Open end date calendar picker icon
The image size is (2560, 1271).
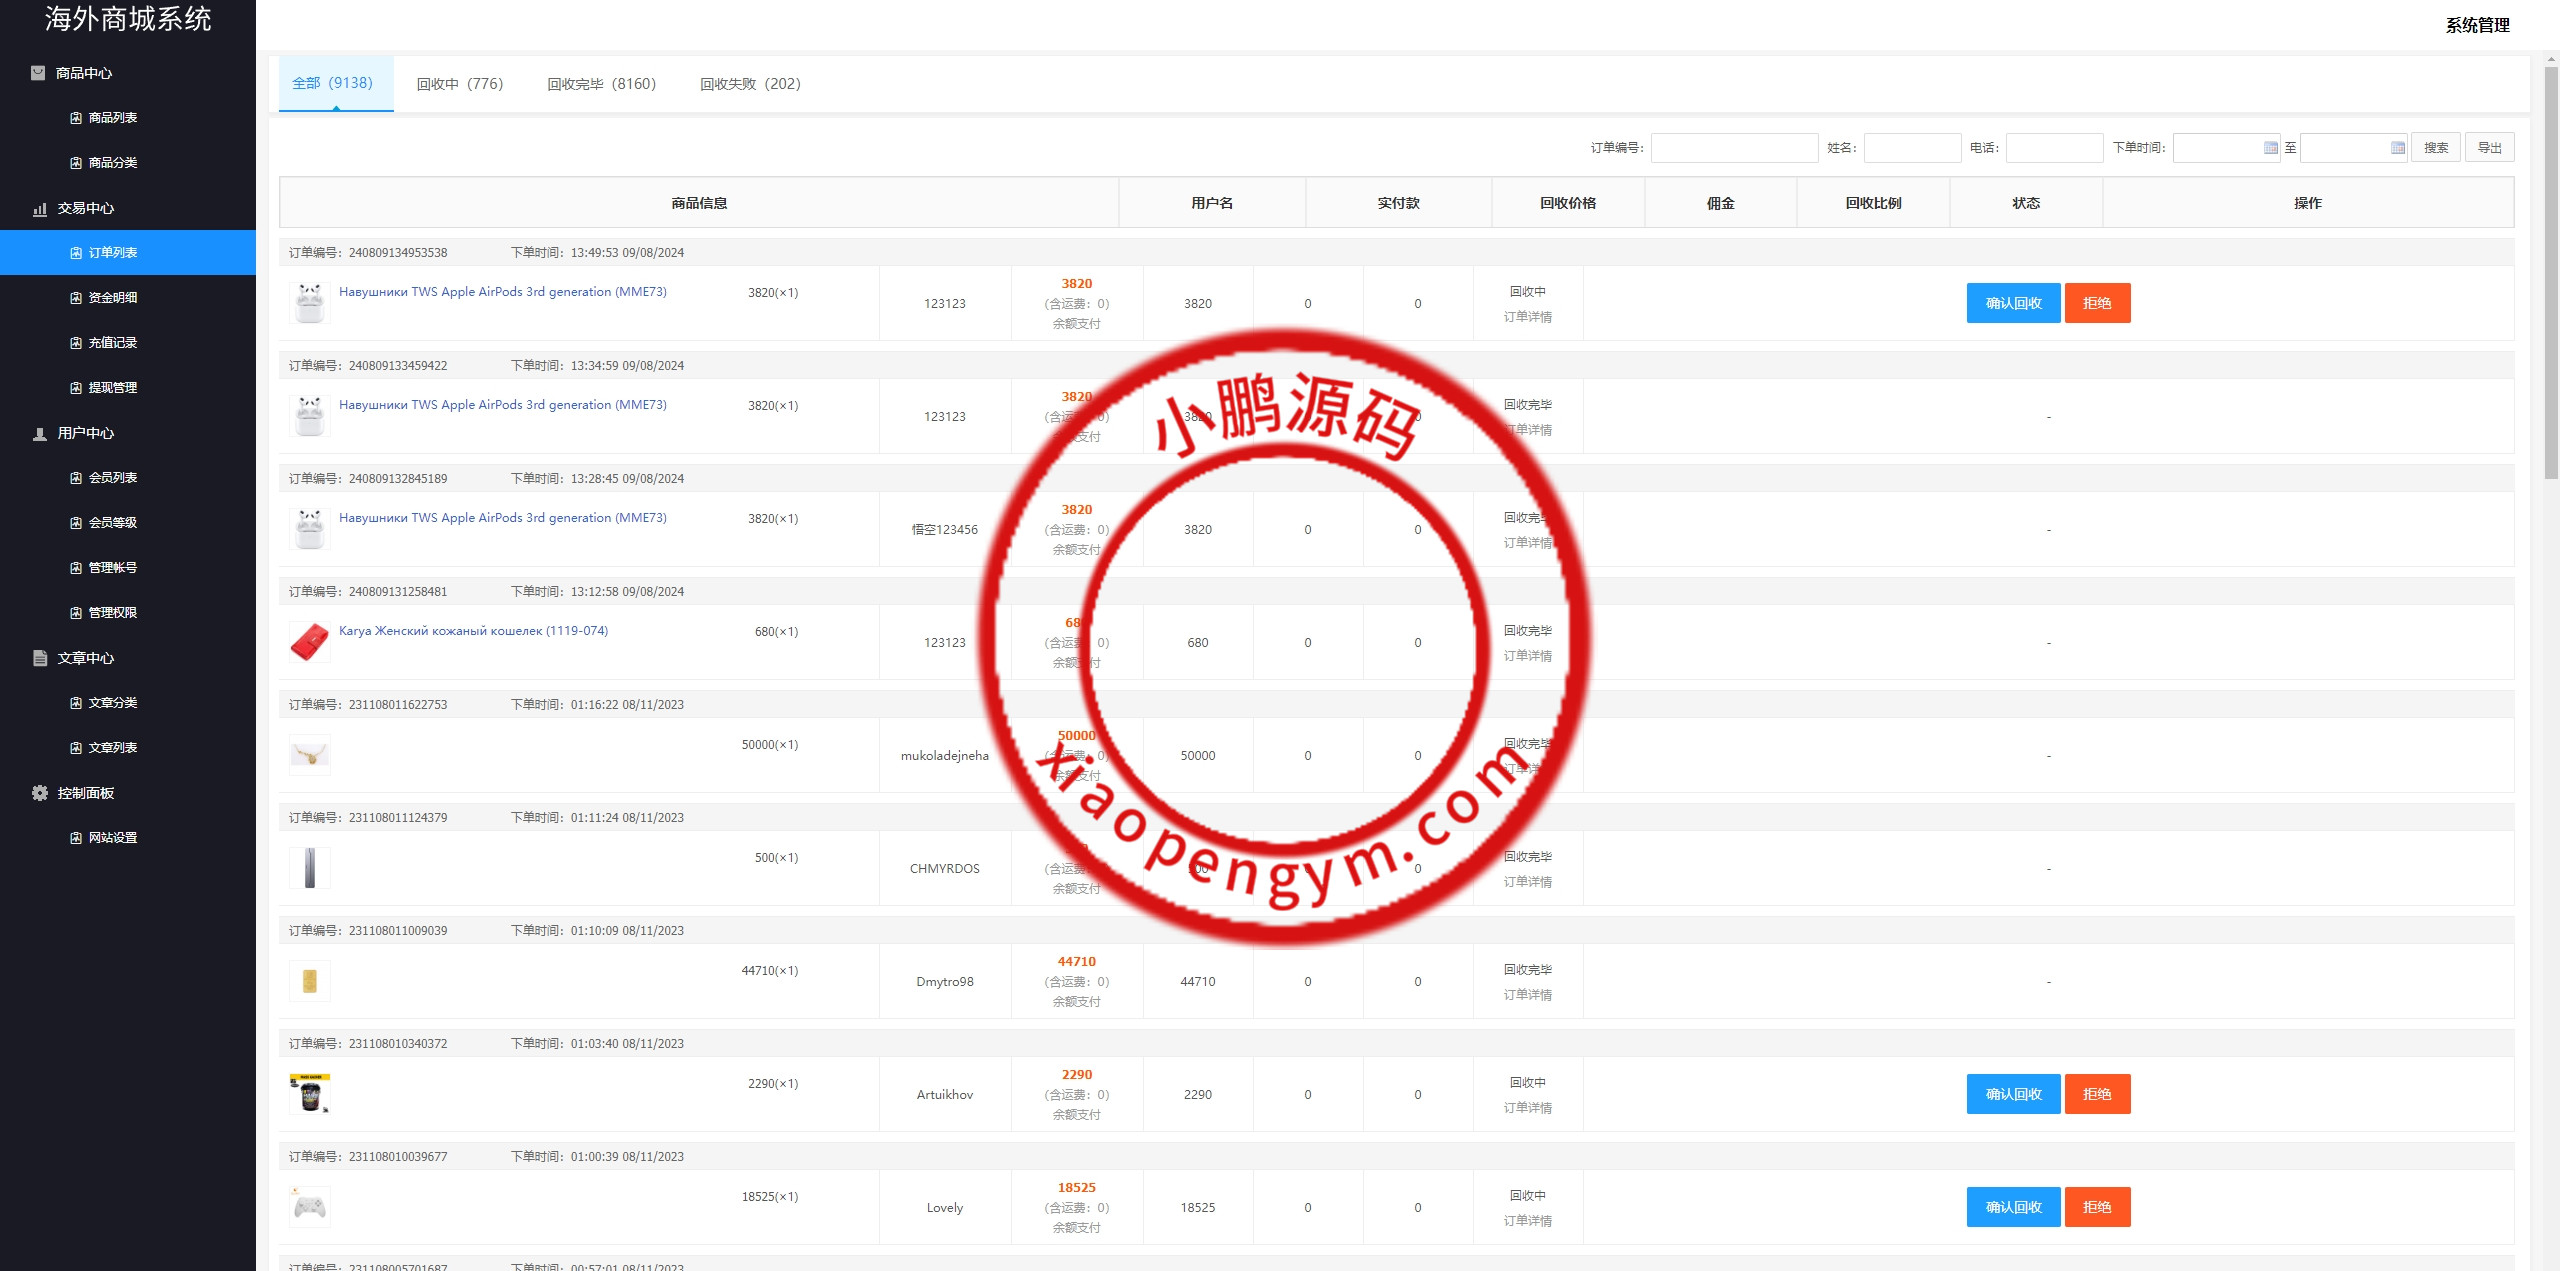(x=2397, y=148)
